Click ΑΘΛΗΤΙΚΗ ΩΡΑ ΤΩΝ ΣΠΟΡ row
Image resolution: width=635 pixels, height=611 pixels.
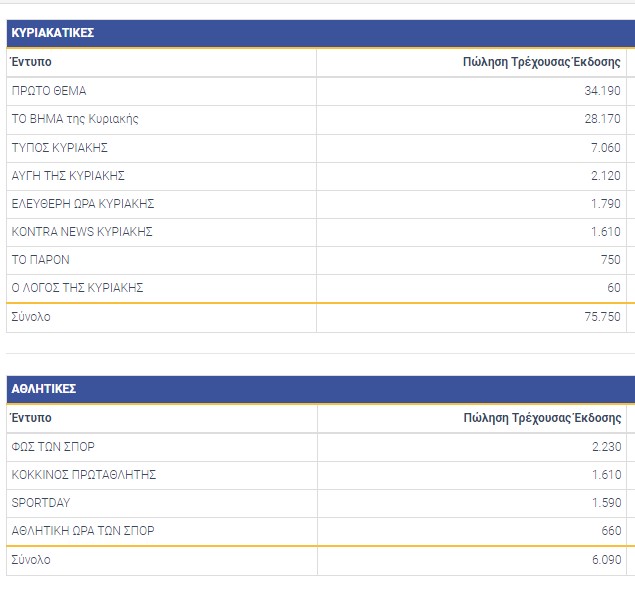[83, 530]
